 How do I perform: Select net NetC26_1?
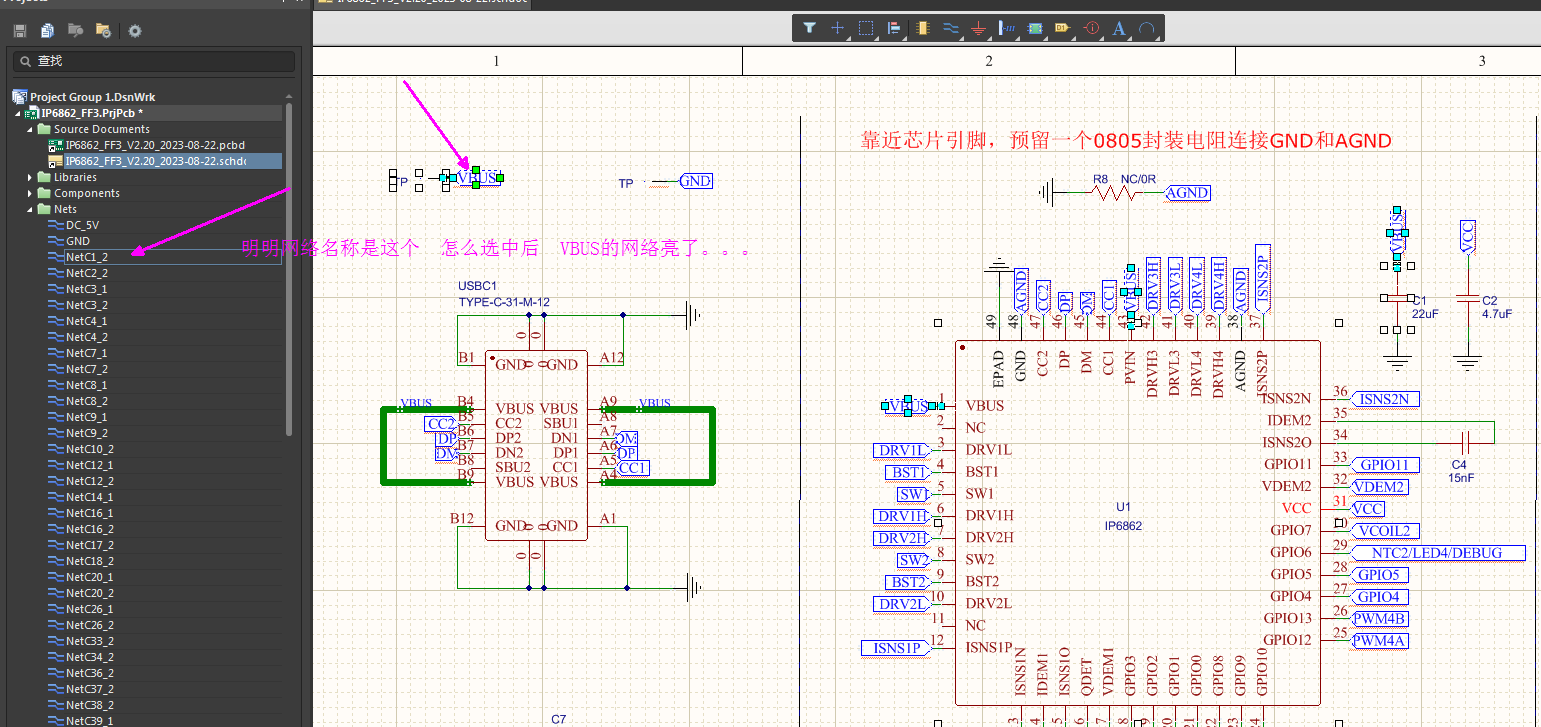point(90,609)
